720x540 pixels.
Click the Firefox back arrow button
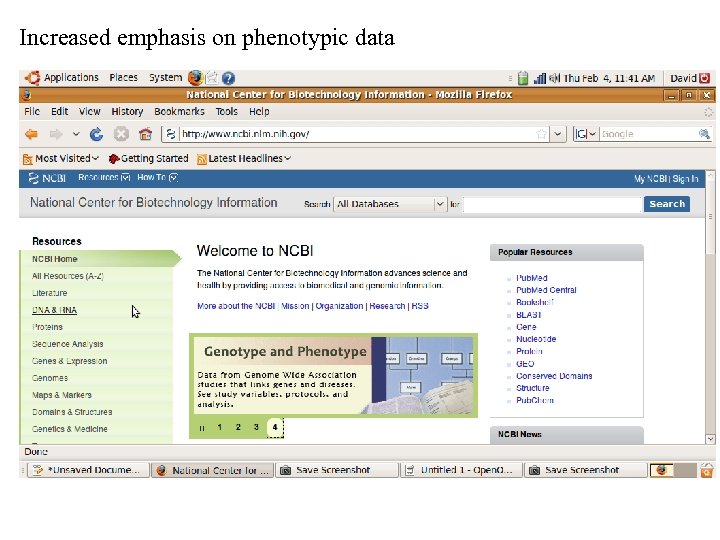31,134
